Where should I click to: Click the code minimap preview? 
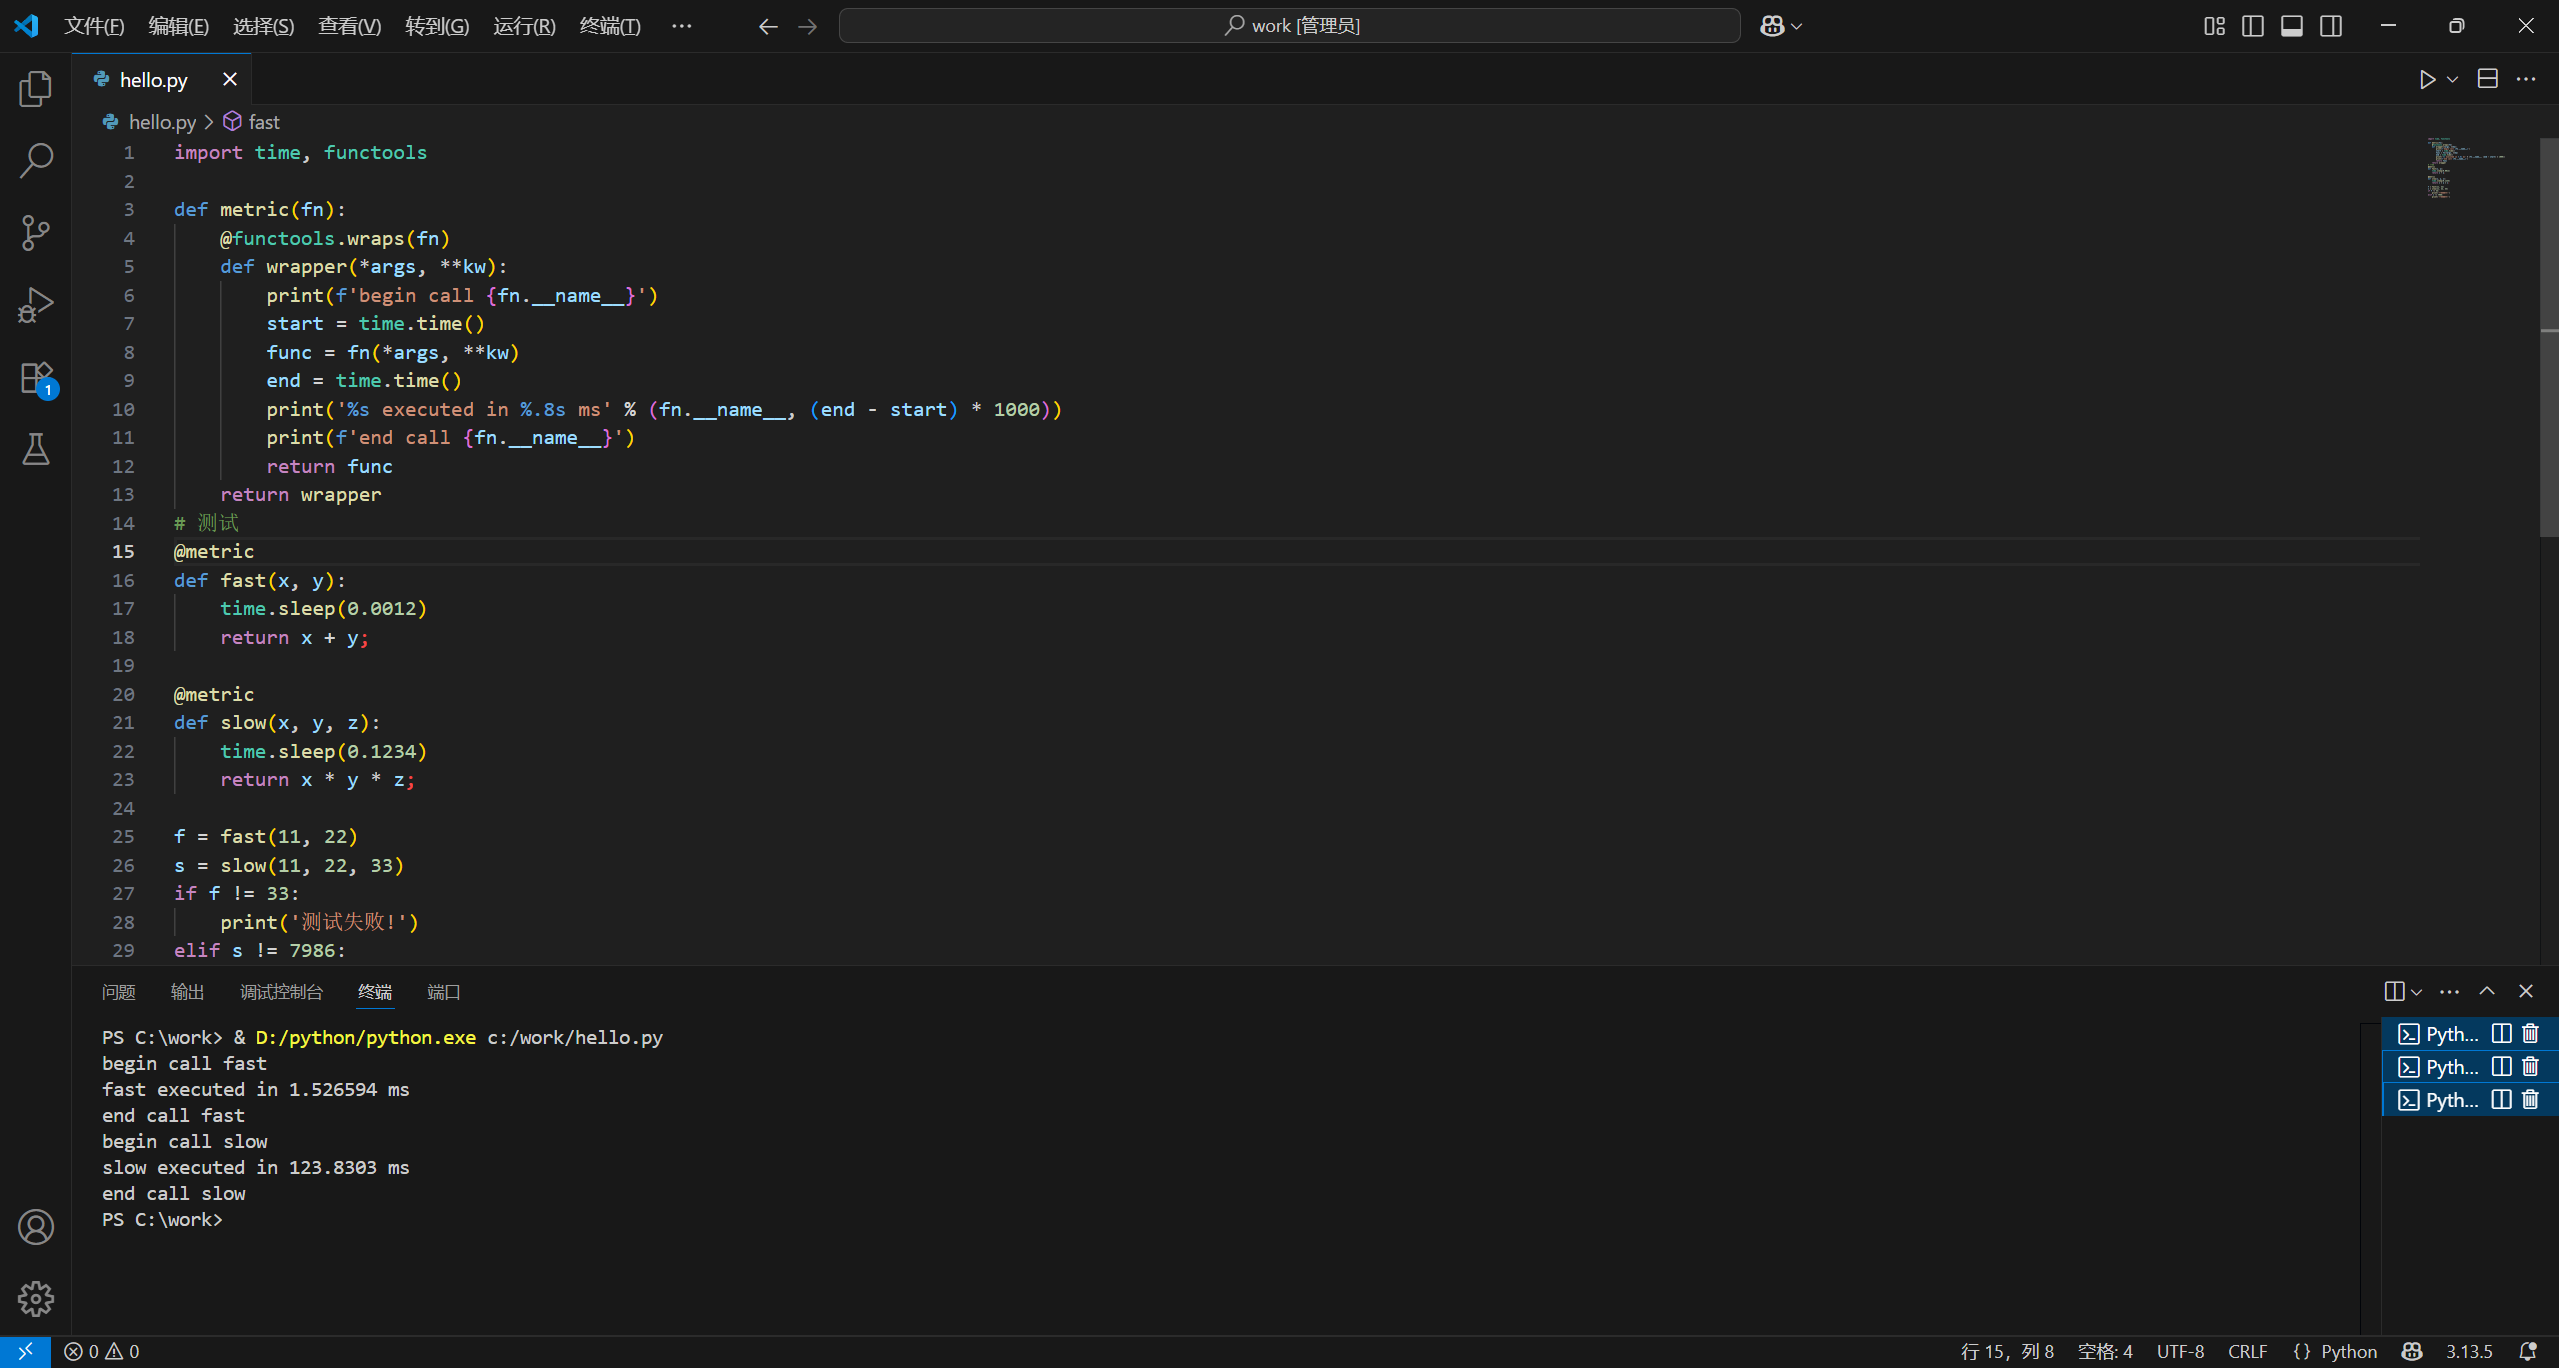tap(2466, 167)
